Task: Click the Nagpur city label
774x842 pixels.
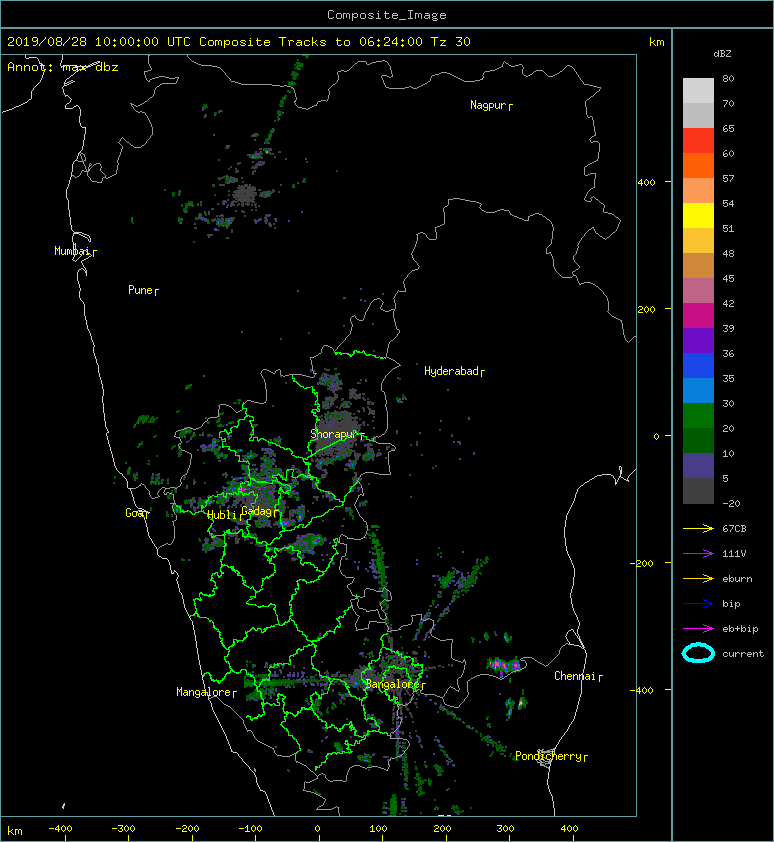Action: pos(488,105)
